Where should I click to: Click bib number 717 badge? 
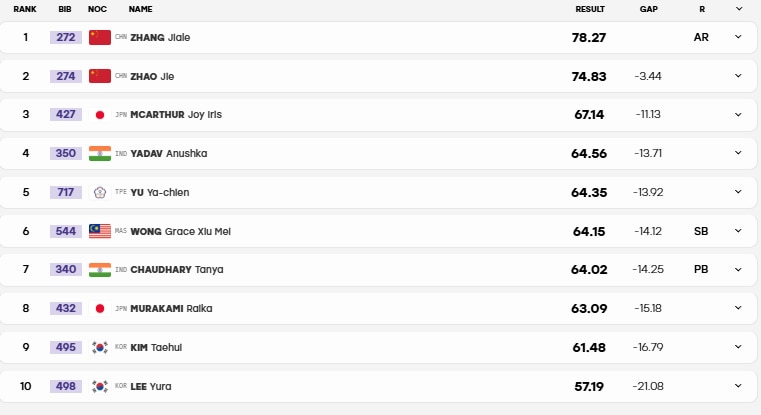pos(66,192)
